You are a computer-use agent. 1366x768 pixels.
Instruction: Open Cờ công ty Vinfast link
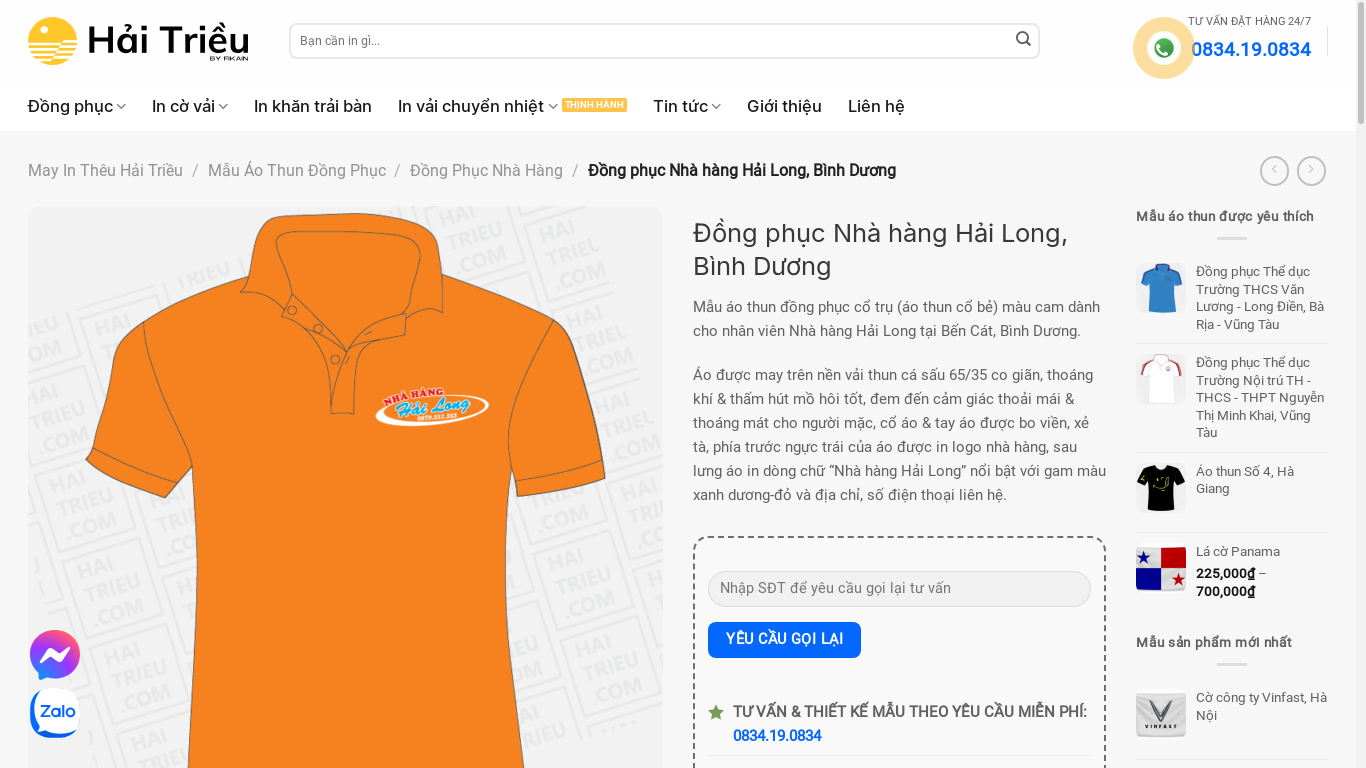(x=1261, y=706)
